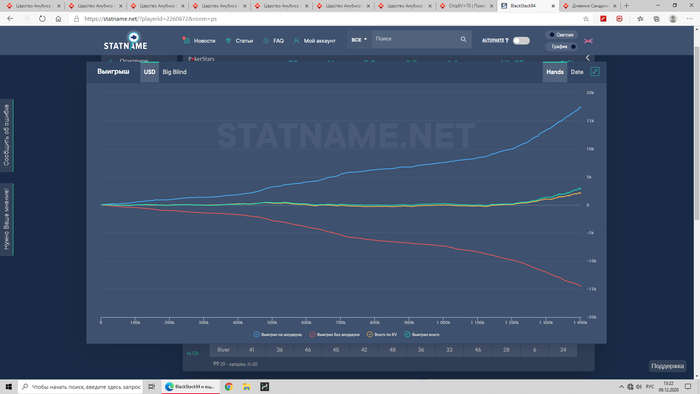Viewport: 700px width, 394px height.
Task: Toggle the yellow EV series checkbox
Action: coord(370,334)
